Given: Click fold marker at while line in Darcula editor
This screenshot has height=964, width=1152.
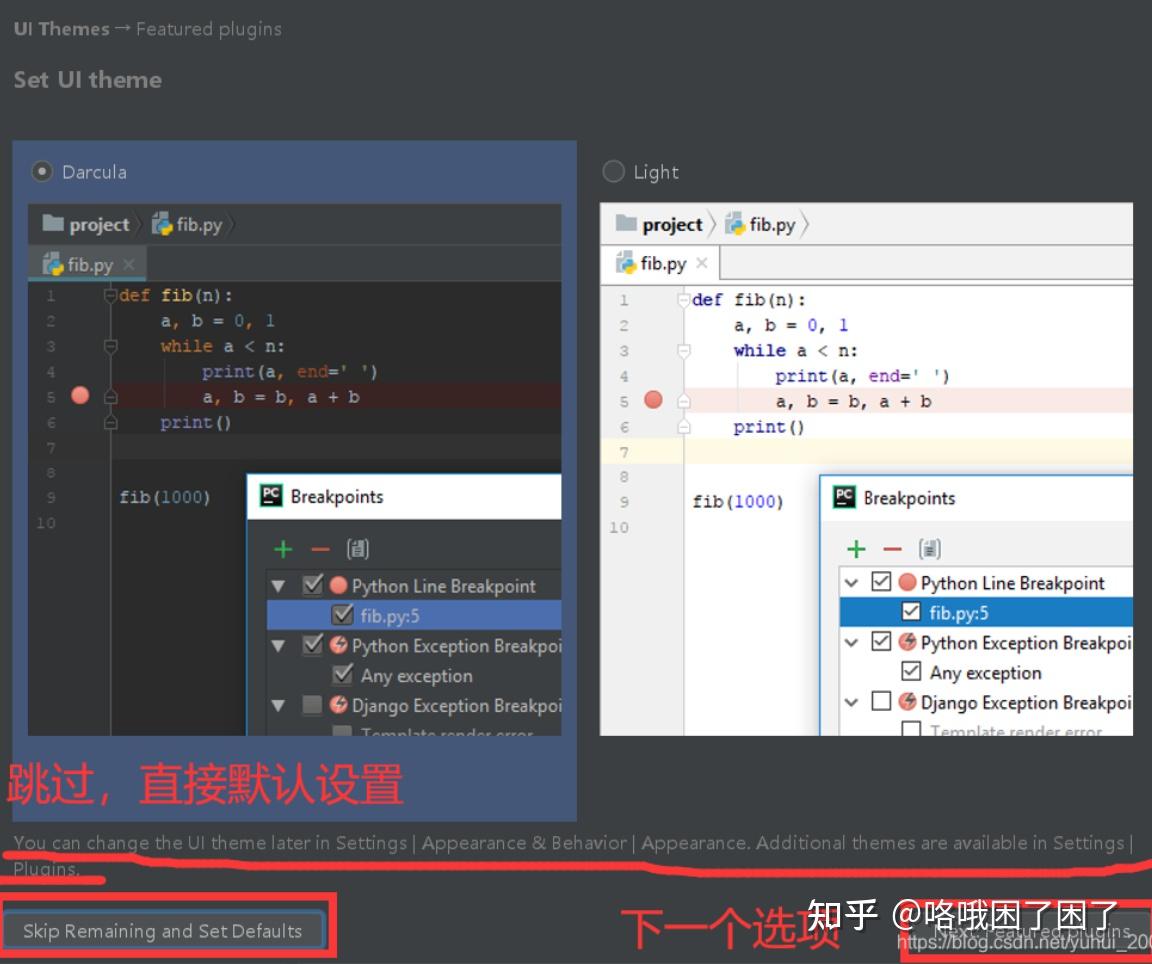Looking at the screenshot, I should (111, 345).
